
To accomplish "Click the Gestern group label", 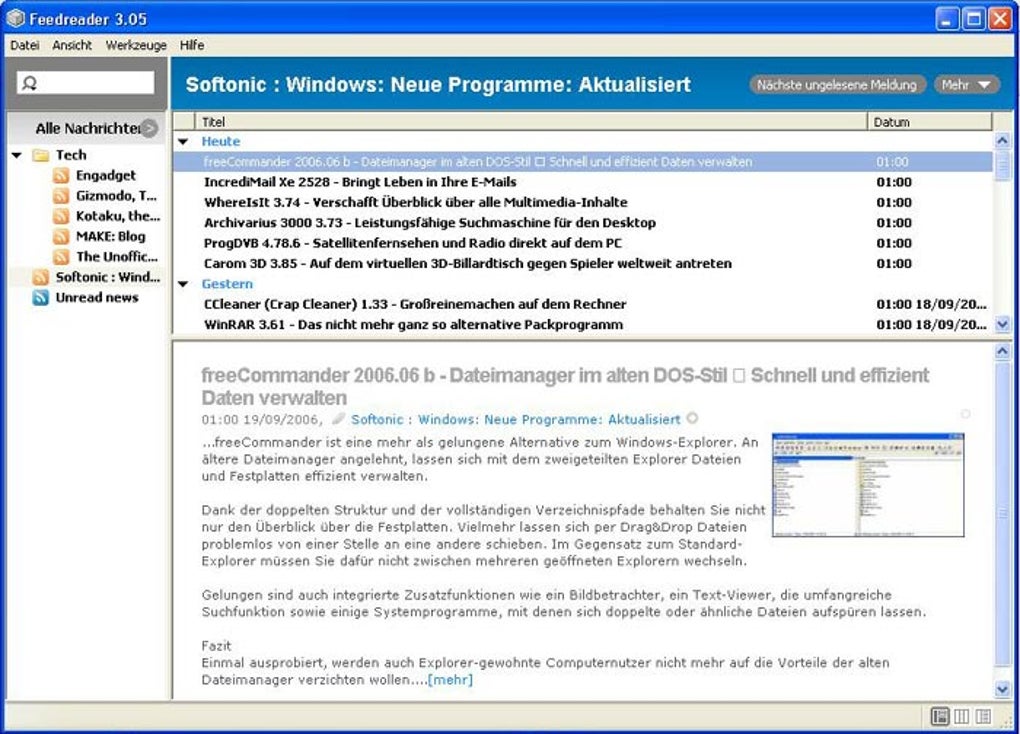I will [227, 284].
